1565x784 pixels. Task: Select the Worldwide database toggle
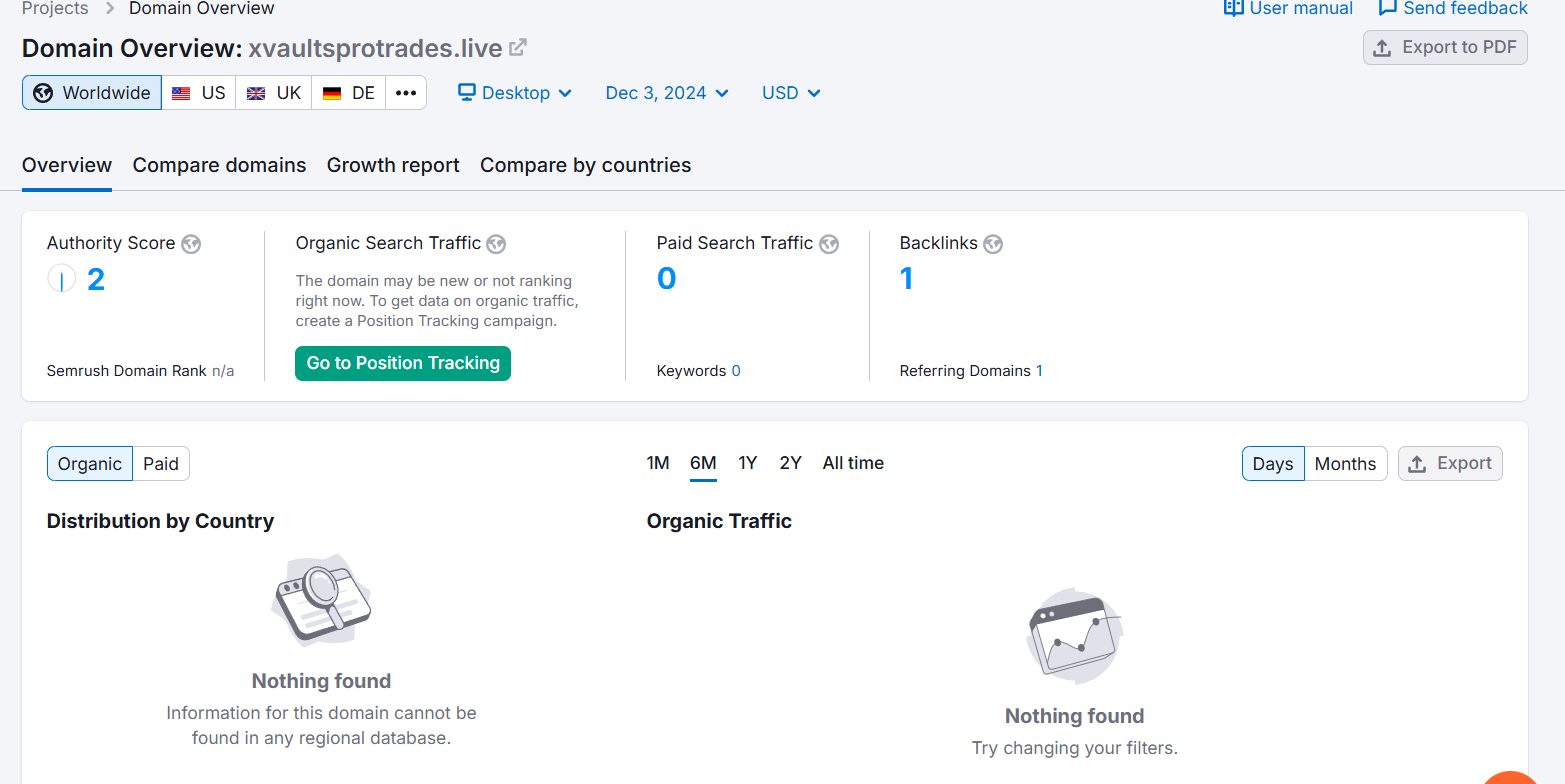pyautogui.click(x=92, y=93)
